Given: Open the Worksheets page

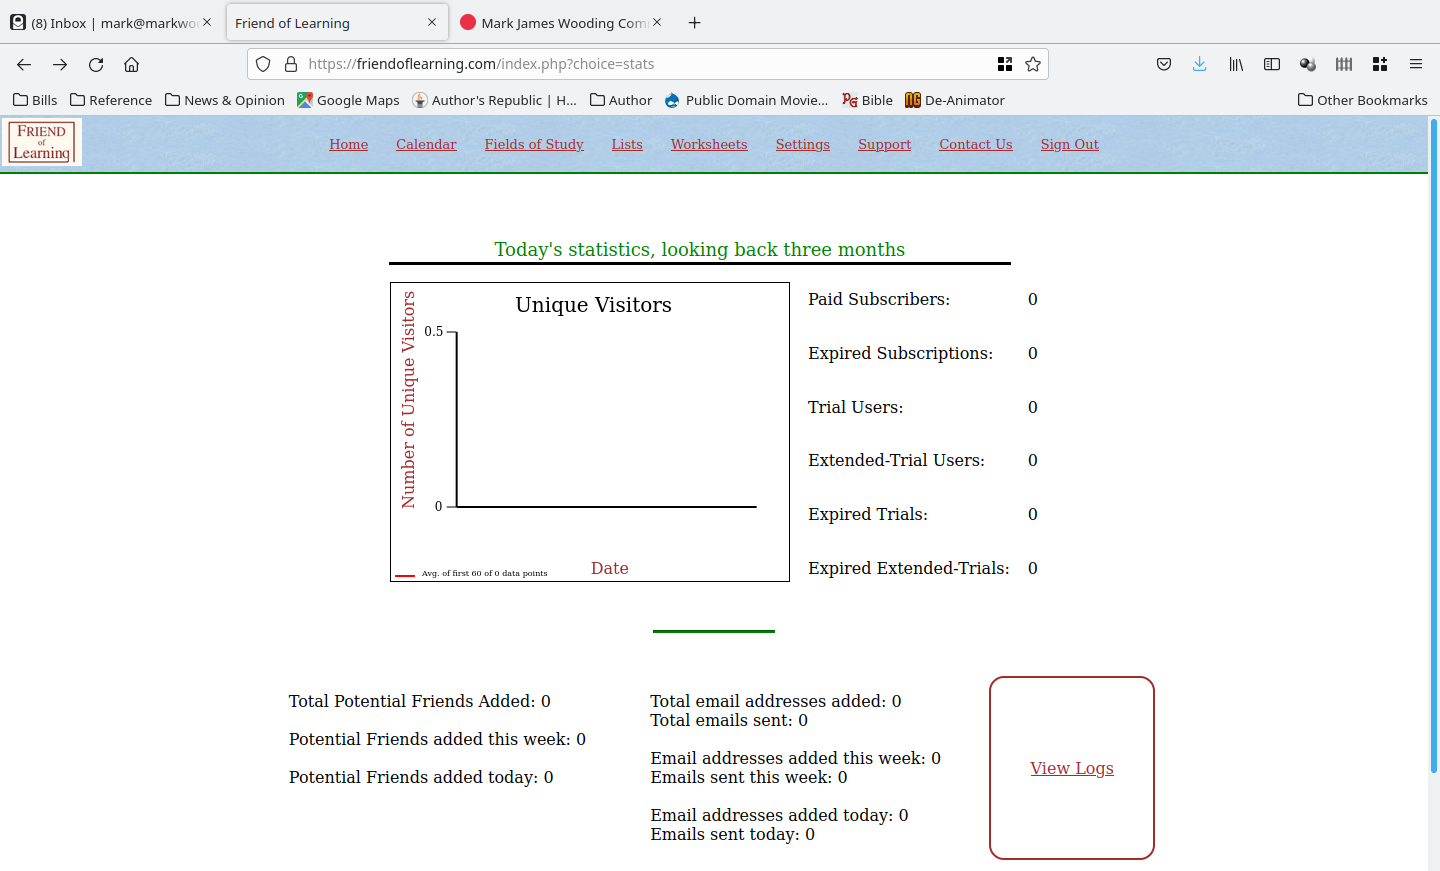Looking at the screenshot, I should click(x=709, y=144).
